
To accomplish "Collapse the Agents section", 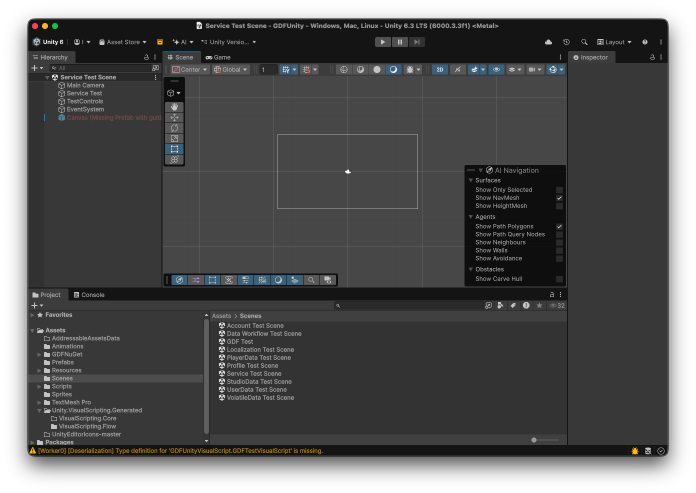I will (x=471, y=217).
